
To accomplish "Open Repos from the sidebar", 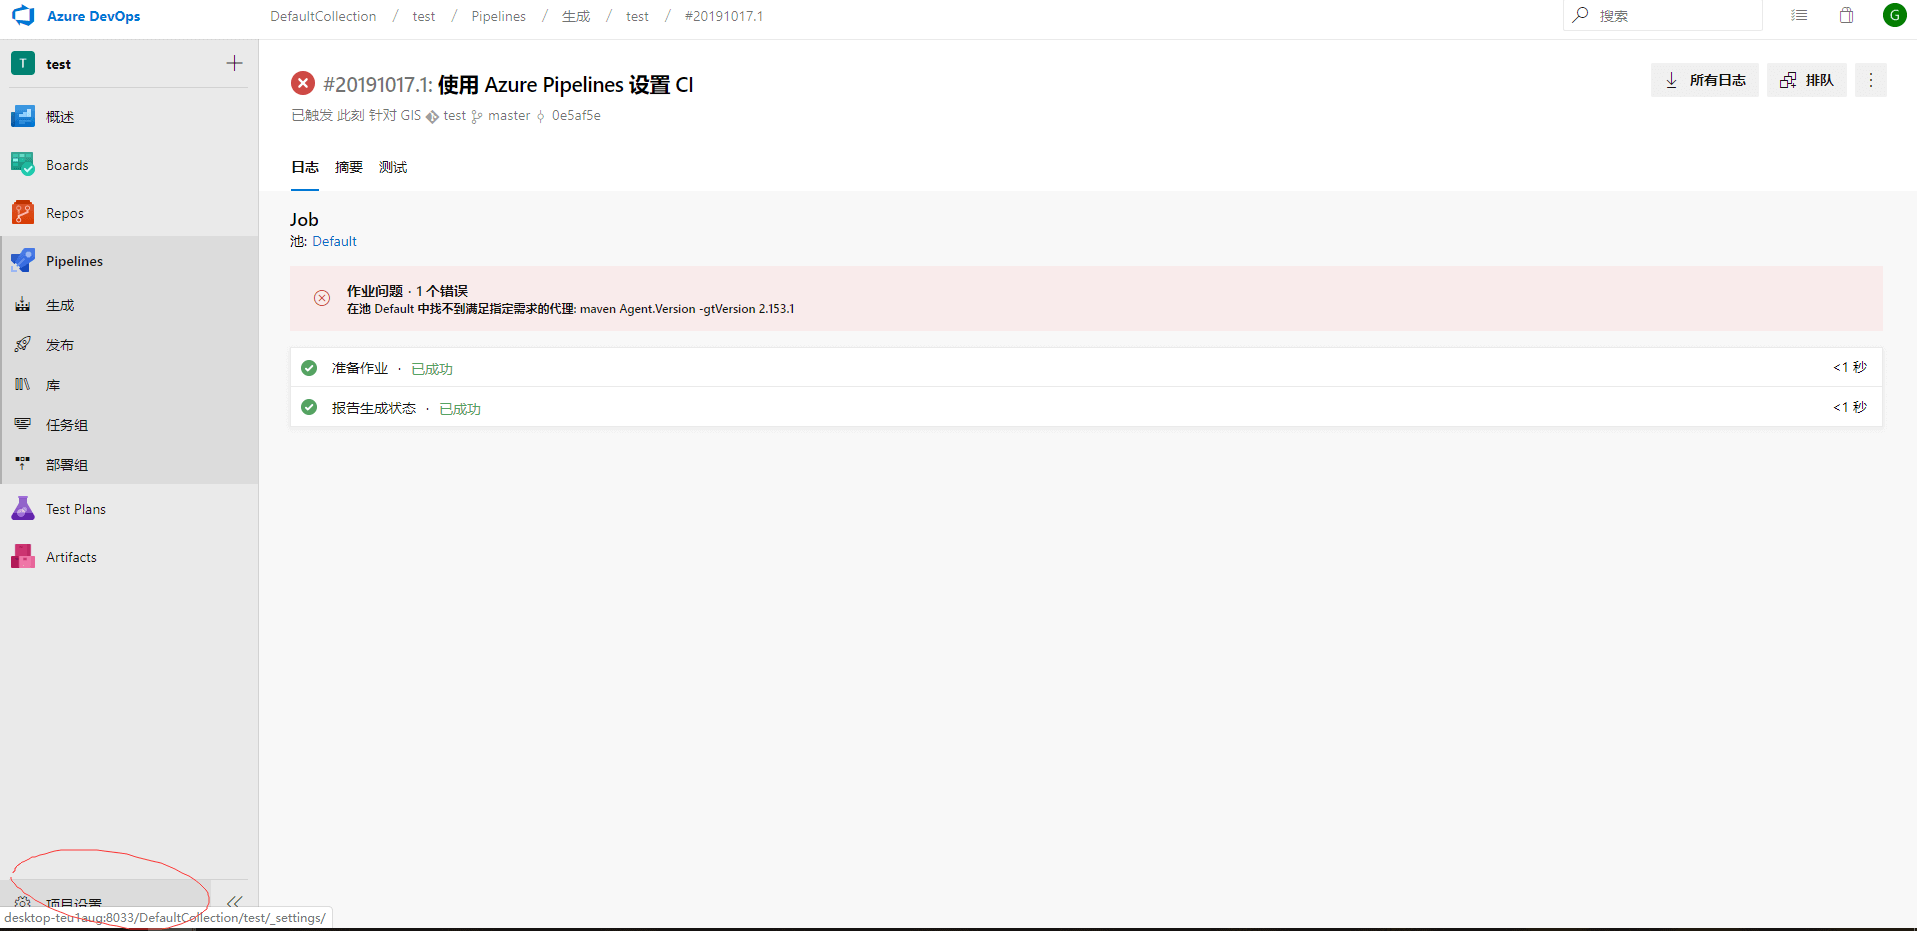I will (x=65, y=213).
